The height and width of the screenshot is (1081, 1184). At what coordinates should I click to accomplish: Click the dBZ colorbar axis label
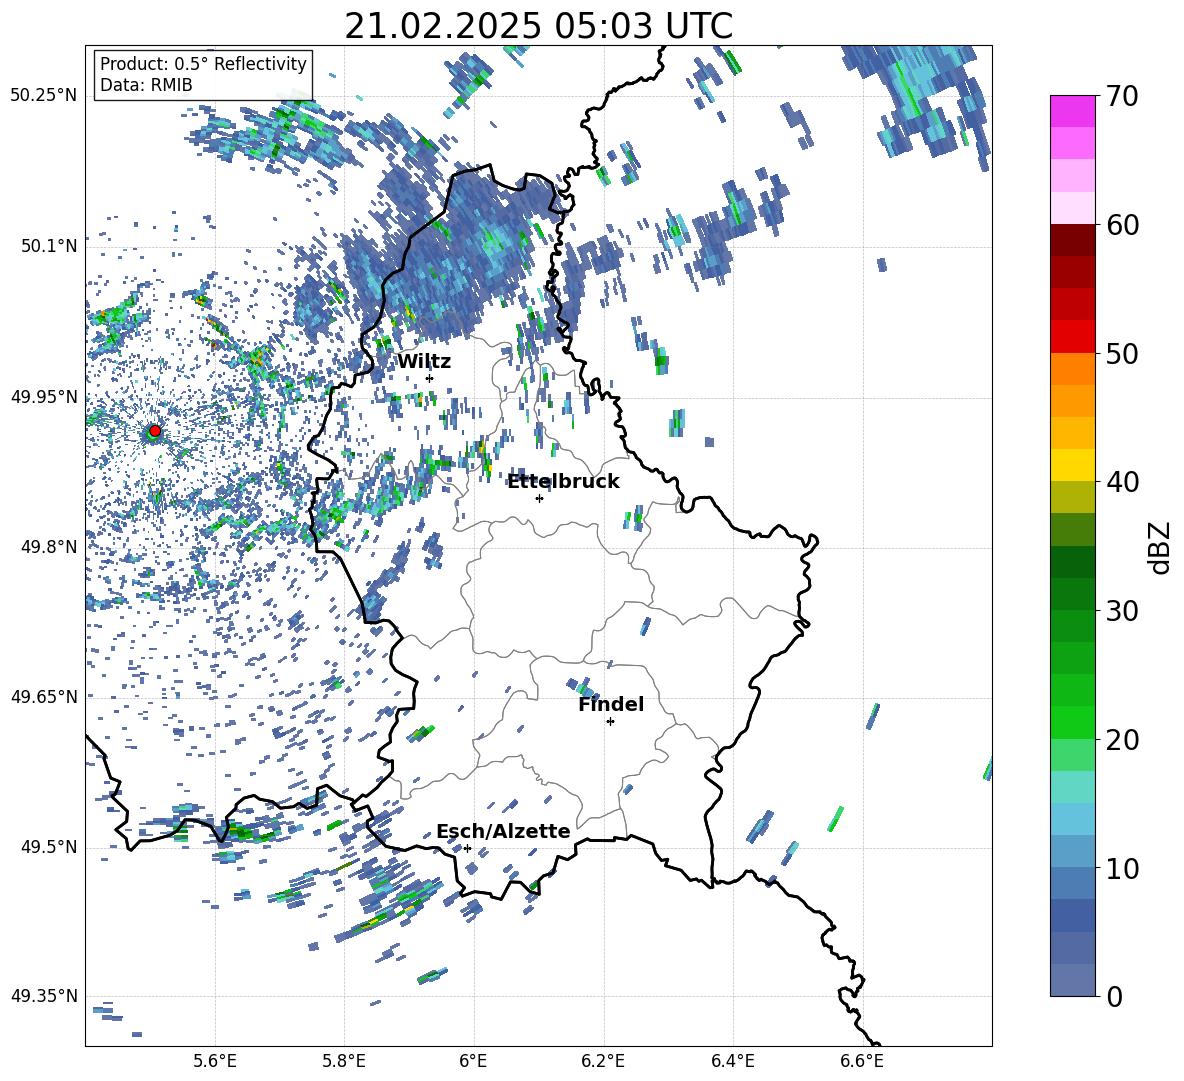(1159, 547)
